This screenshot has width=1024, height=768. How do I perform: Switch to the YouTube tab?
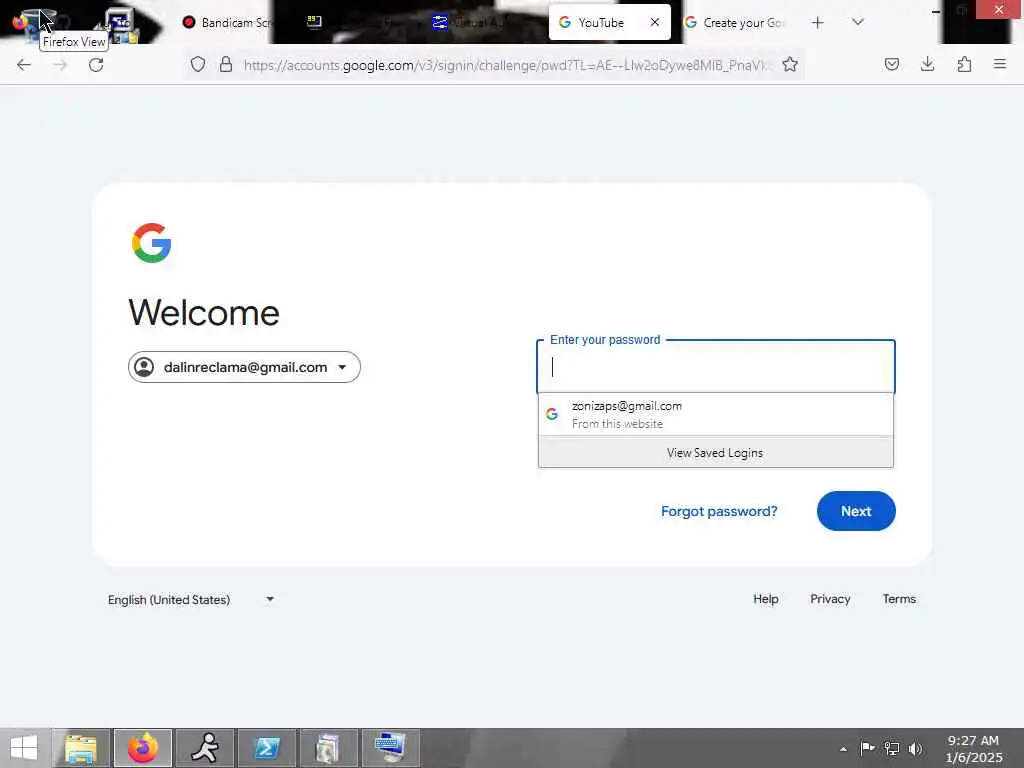click(609, 22)
